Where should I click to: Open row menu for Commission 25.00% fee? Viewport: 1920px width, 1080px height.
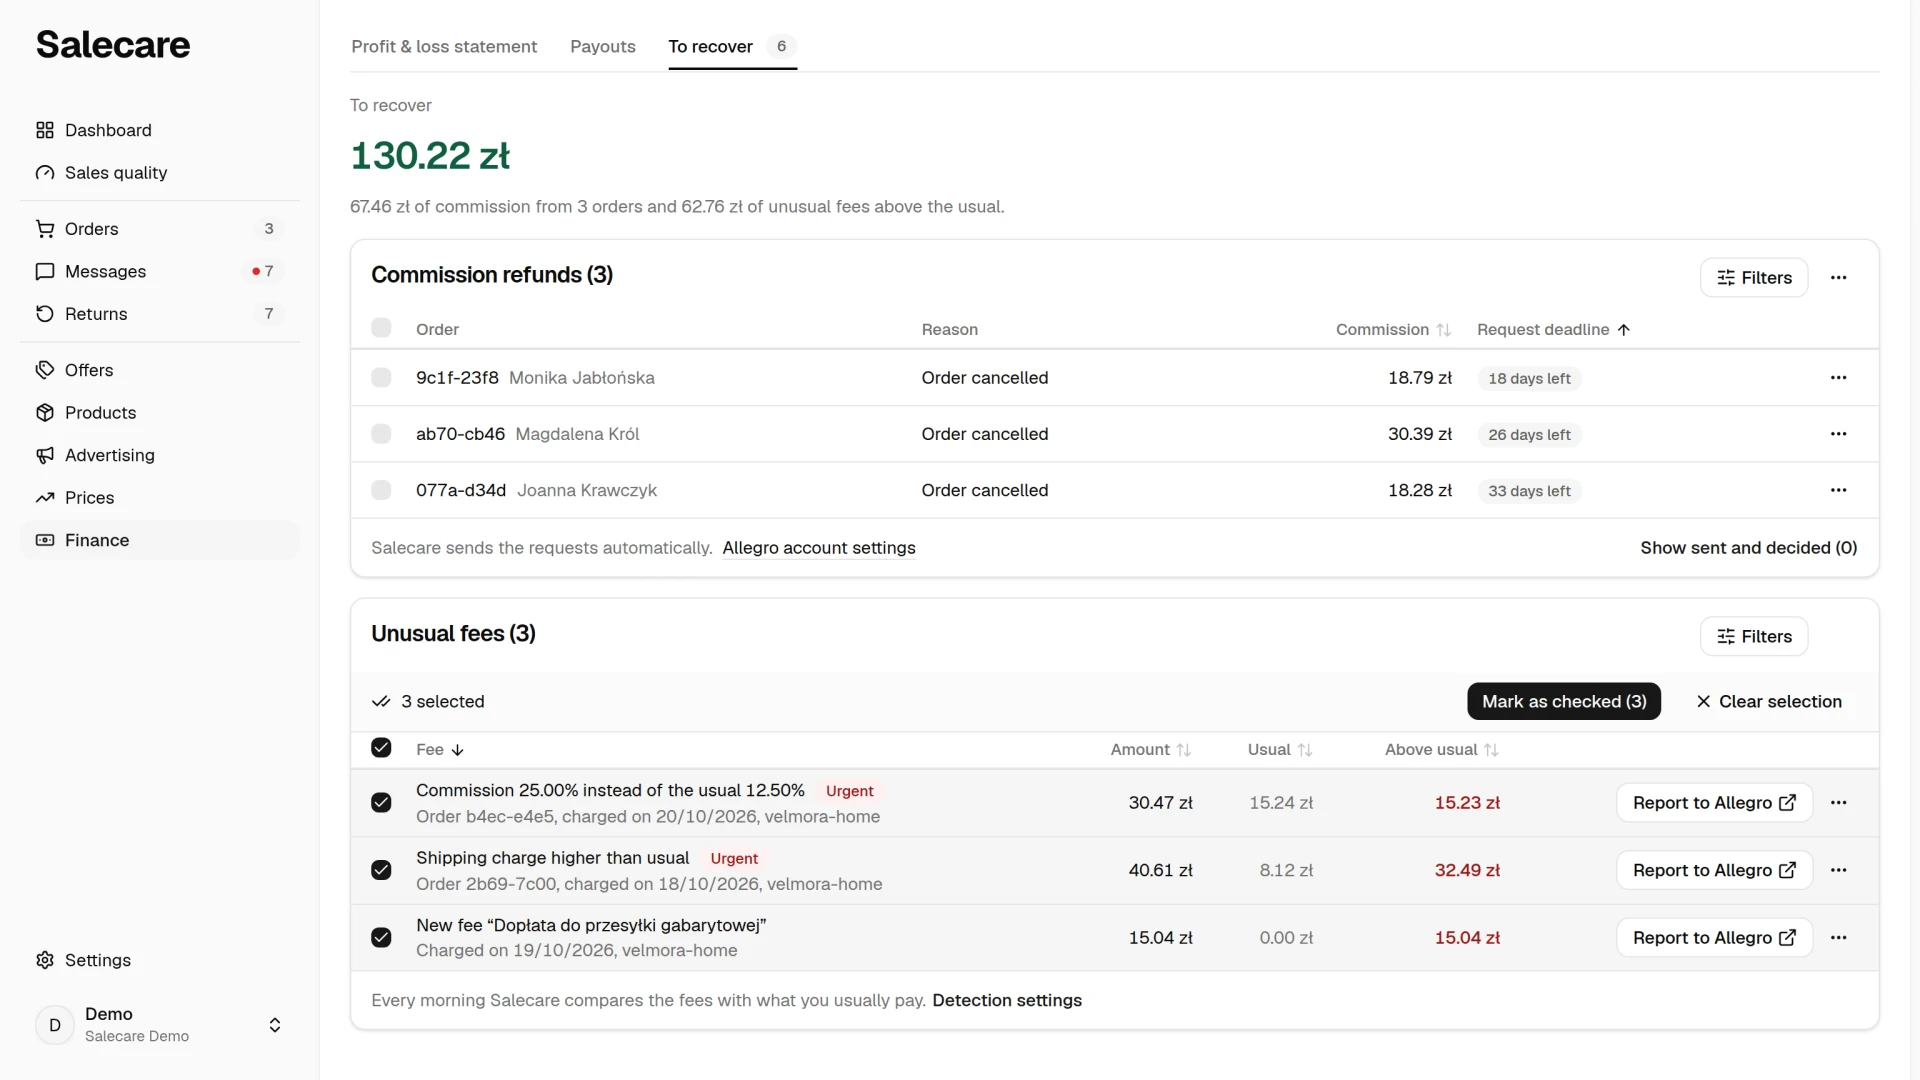(1838, 803)
